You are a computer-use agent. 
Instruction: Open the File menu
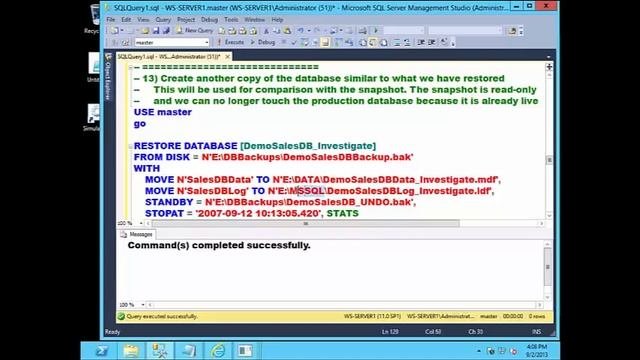point(111,20)
